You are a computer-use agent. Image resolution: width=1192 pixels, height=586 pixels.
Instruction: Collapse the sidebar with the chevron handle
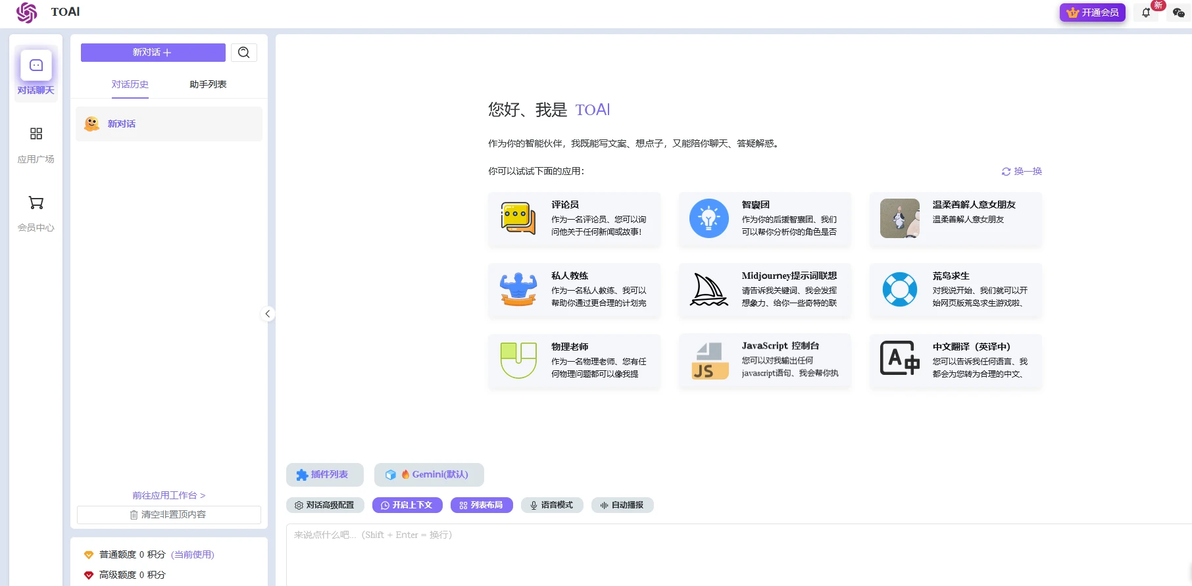tap(267, 313)
